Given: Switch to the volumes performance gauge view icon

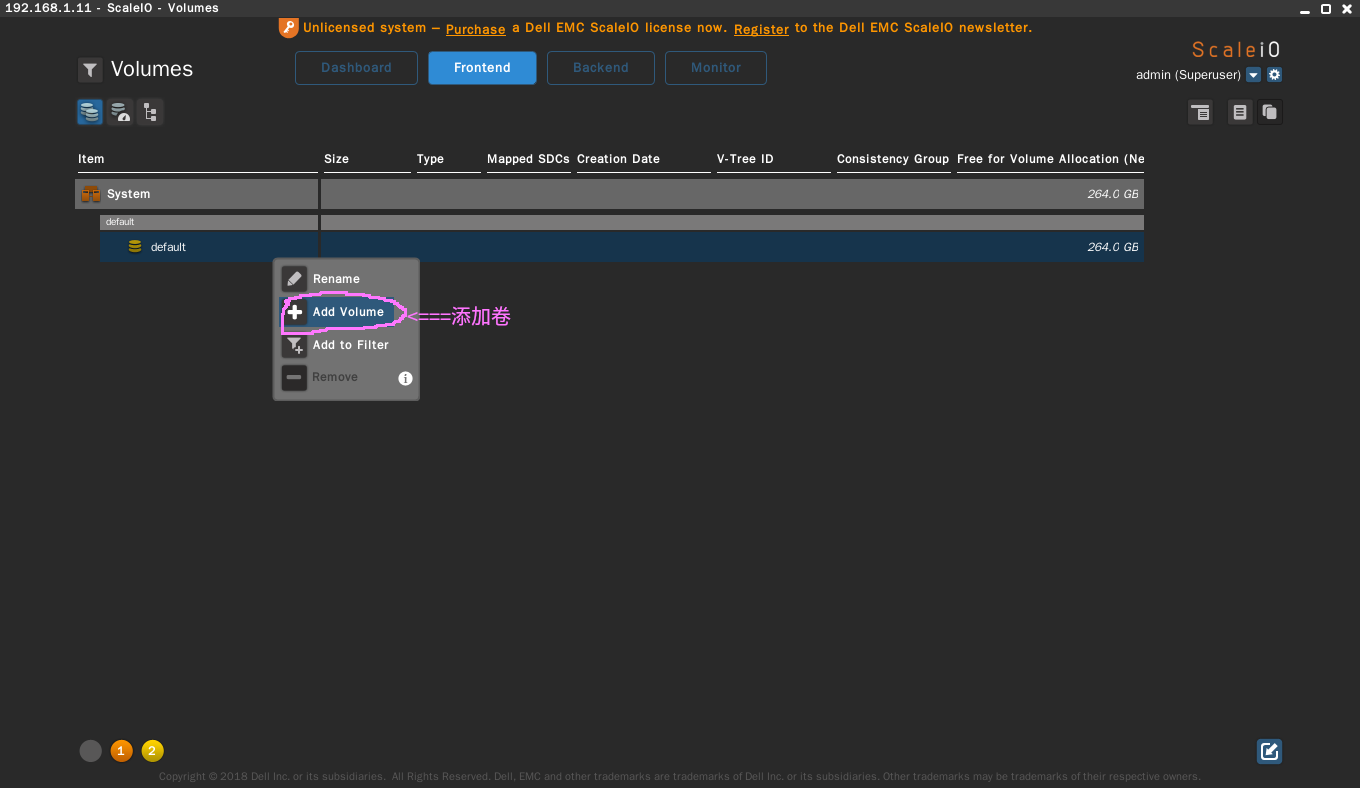Looking at the screenshot, I should click(x=120, y=112).
